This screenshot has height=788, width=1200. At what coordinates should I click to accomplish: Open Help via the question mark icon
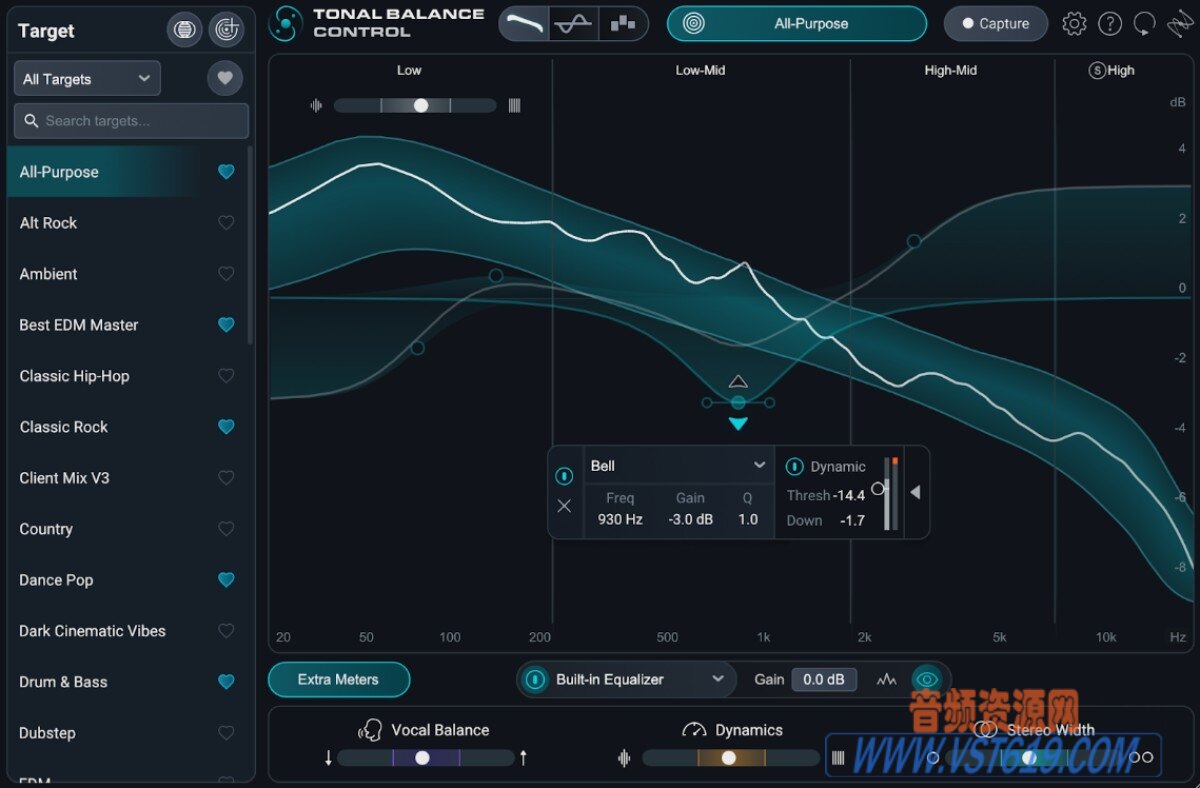point(1110,23)
